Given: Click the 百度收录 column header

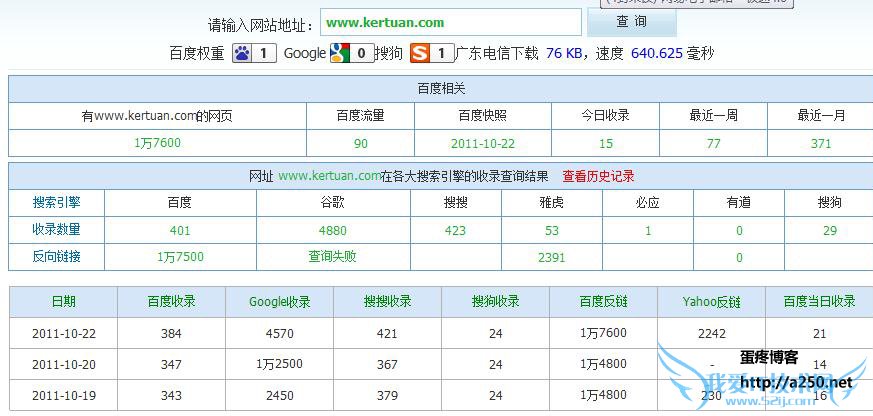Looking at the screenshot, I should tap(171, 301).
